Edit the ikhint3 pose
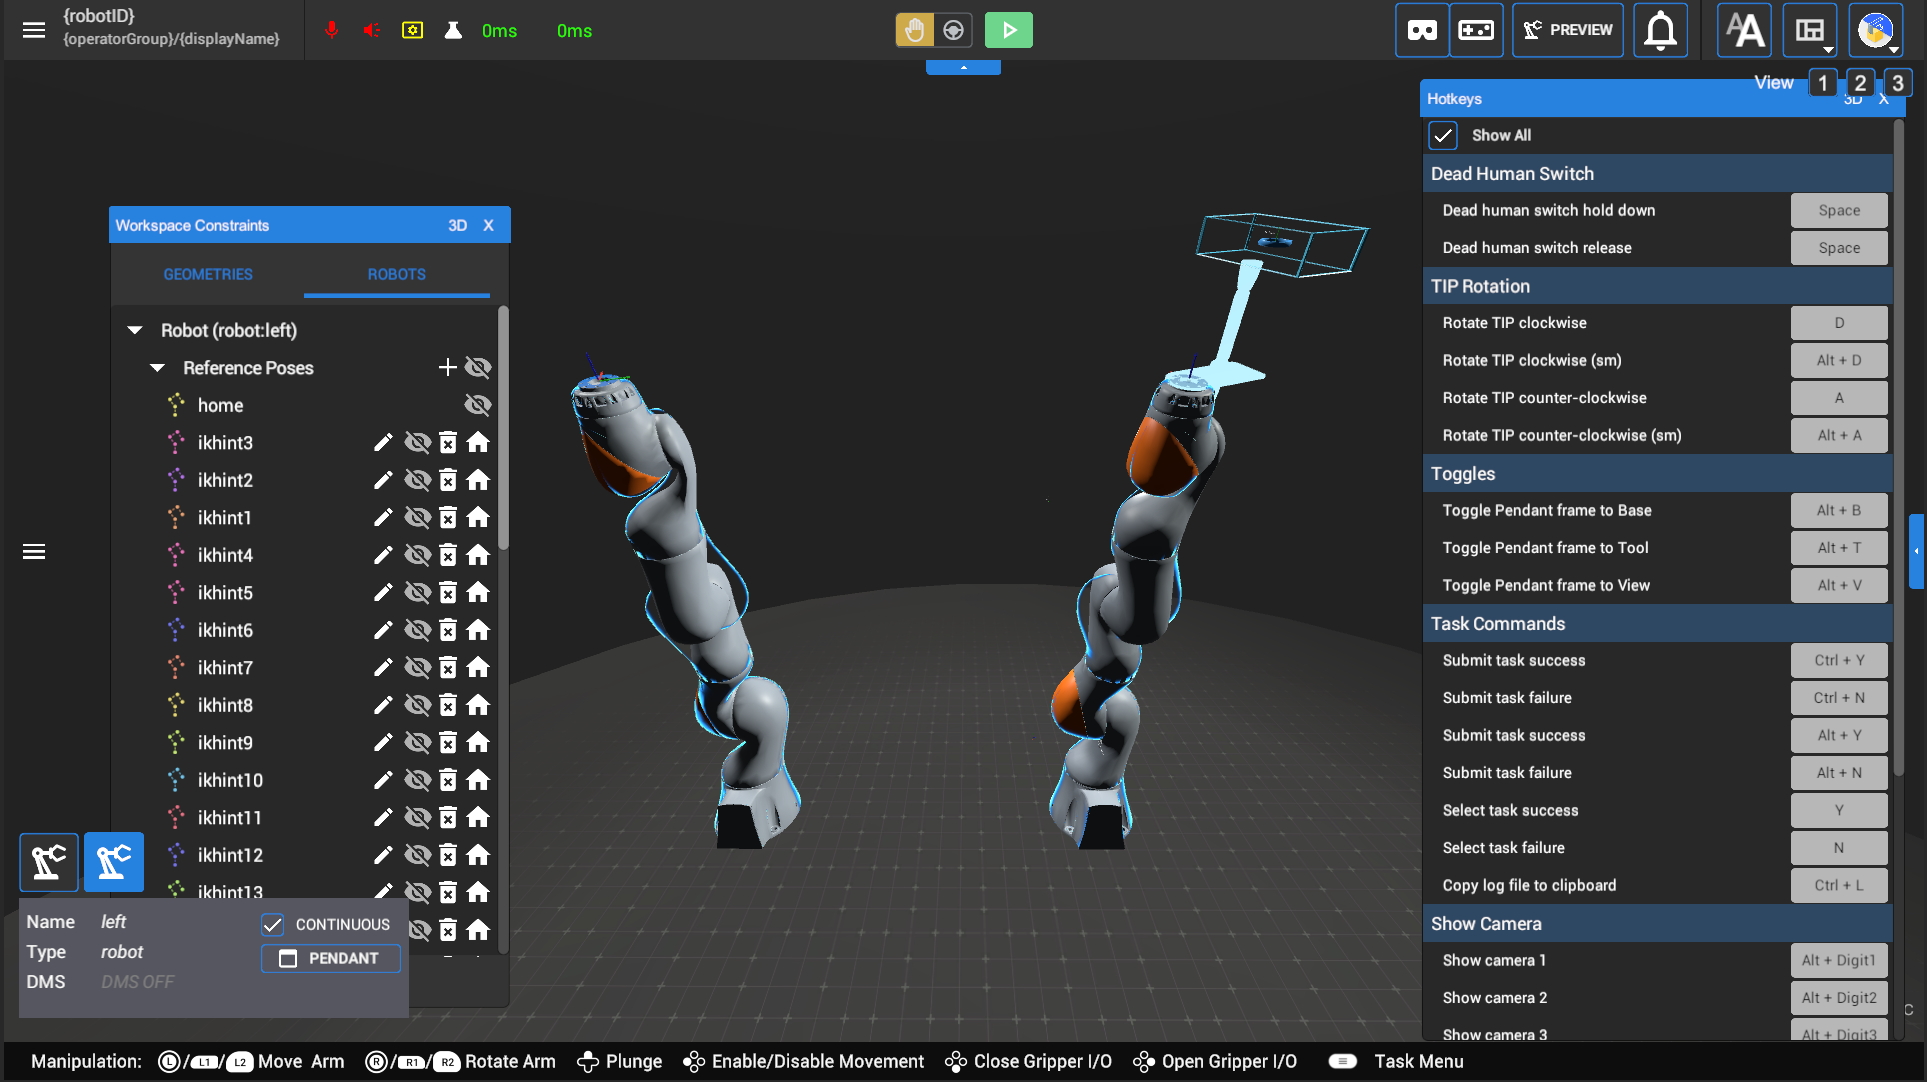 pos(383,442)
